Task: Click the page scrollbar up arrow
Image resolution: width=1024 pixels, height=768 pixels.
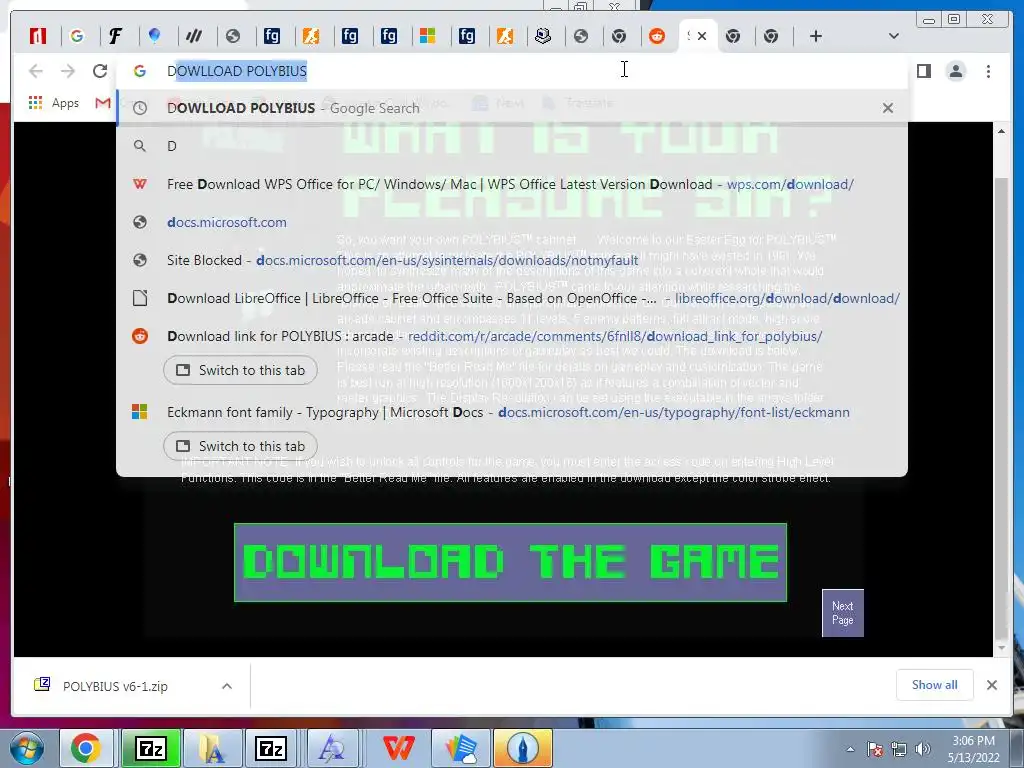Action: [1001, 131]
